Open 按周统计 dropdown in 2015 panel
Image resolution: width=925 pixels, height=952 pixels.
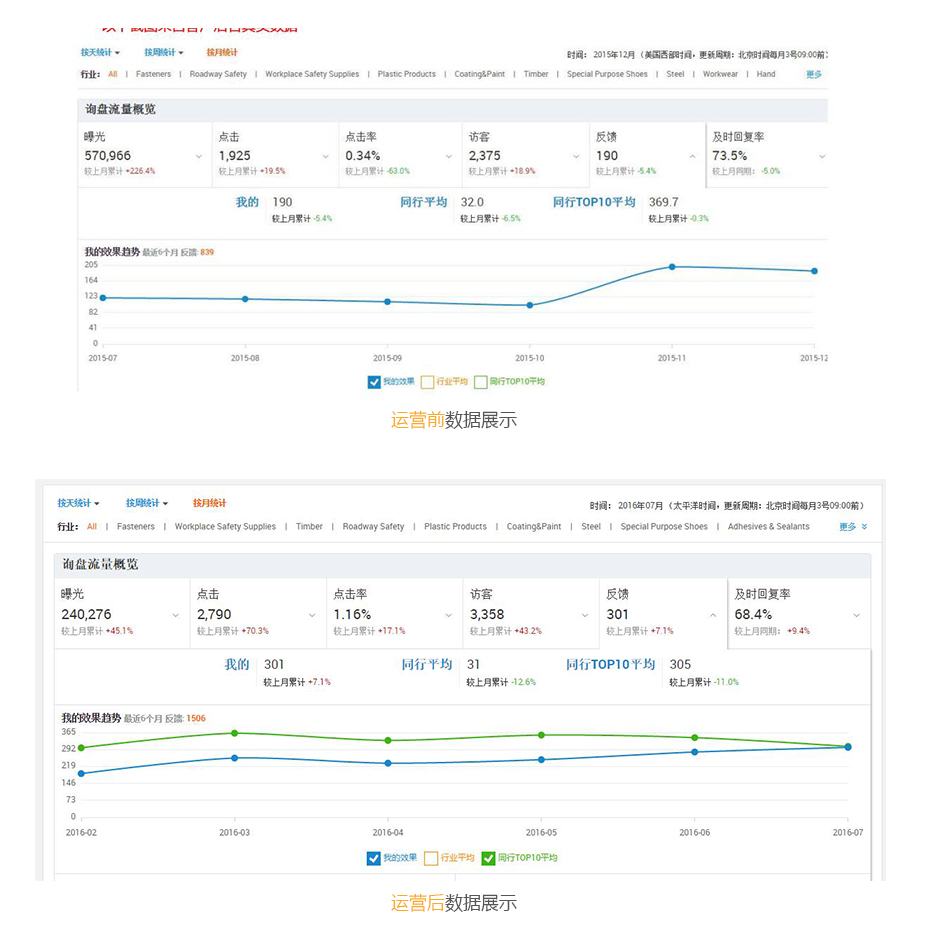click(x=163, y=52)
